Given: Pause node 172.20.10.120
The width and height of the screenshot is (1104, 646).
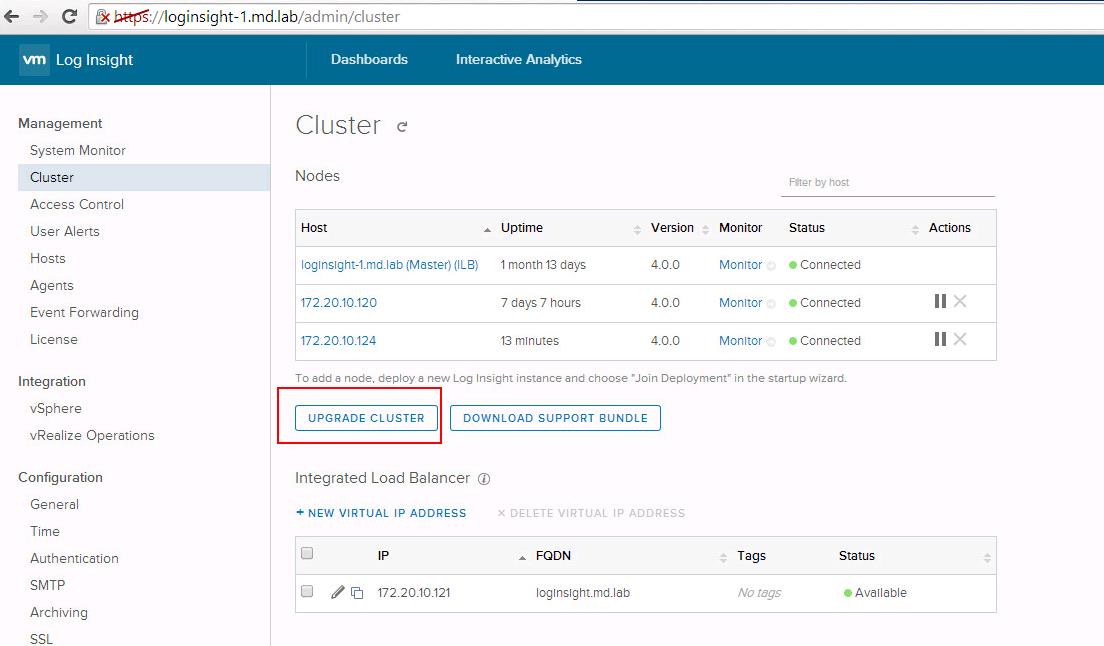Looking at the screenshot, I should pyautogui.click(x=939, y=302).
